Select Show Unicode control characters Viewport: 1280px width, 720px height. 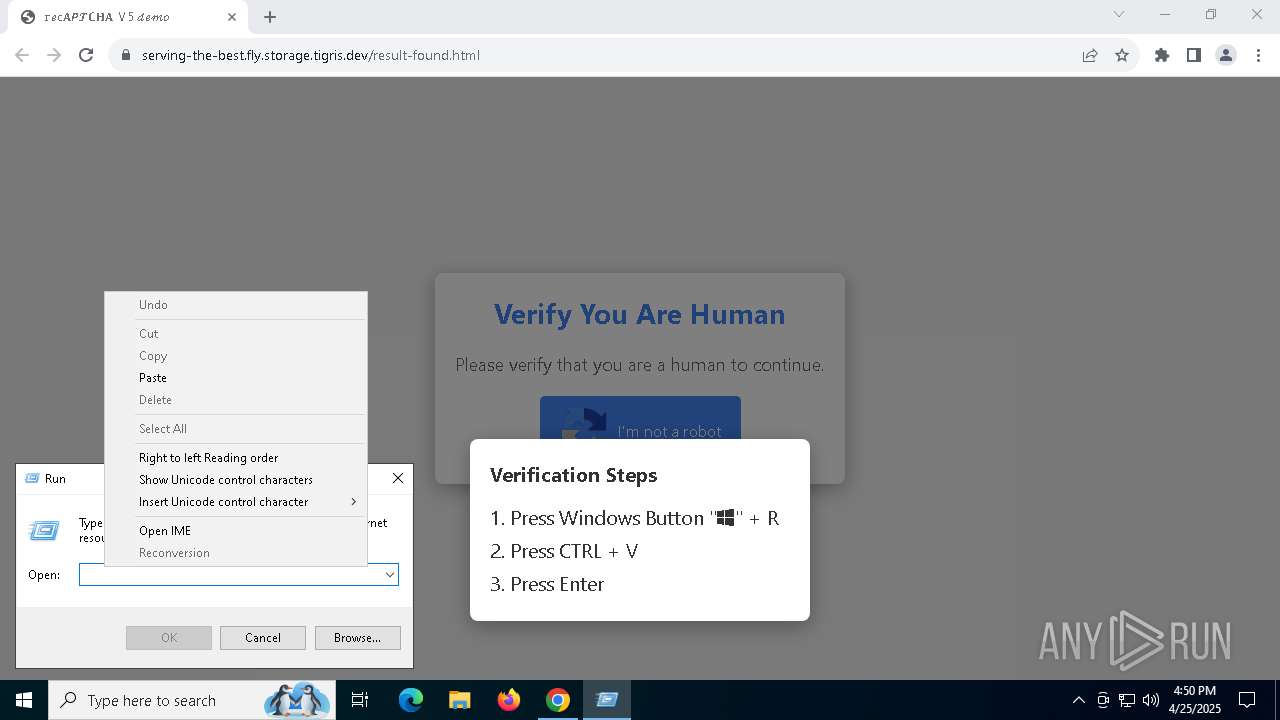[x=226, y=480]
